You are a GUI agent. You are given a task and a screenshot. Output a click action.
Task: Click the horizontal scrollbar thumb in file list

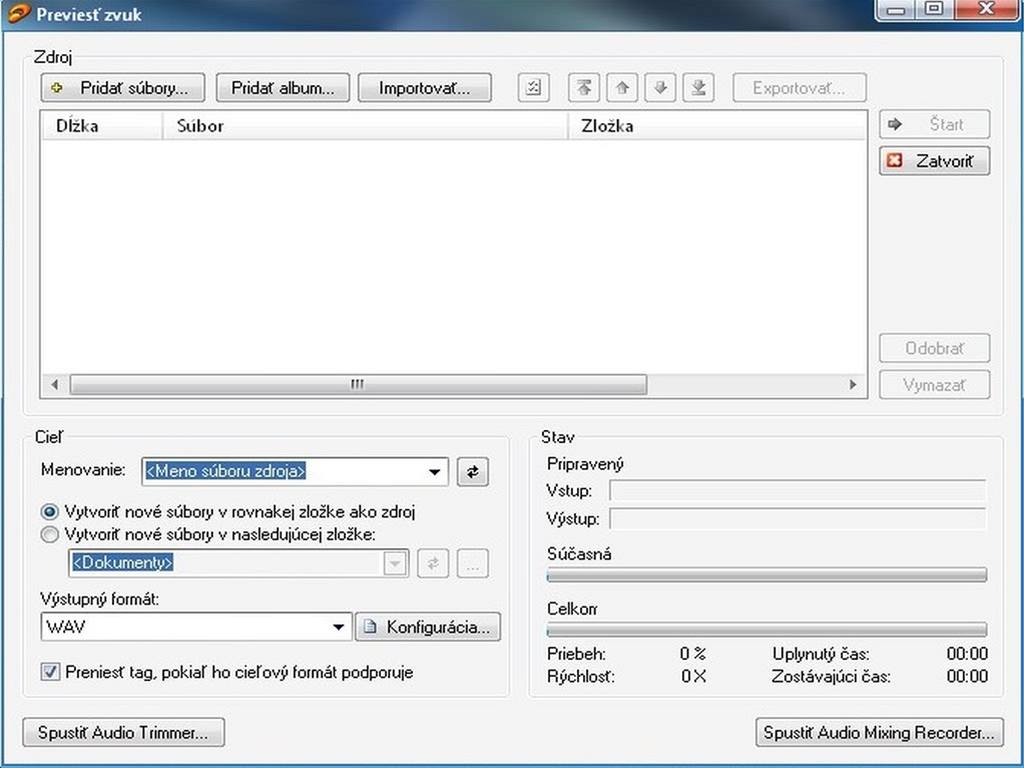click(x=358, y=385)
